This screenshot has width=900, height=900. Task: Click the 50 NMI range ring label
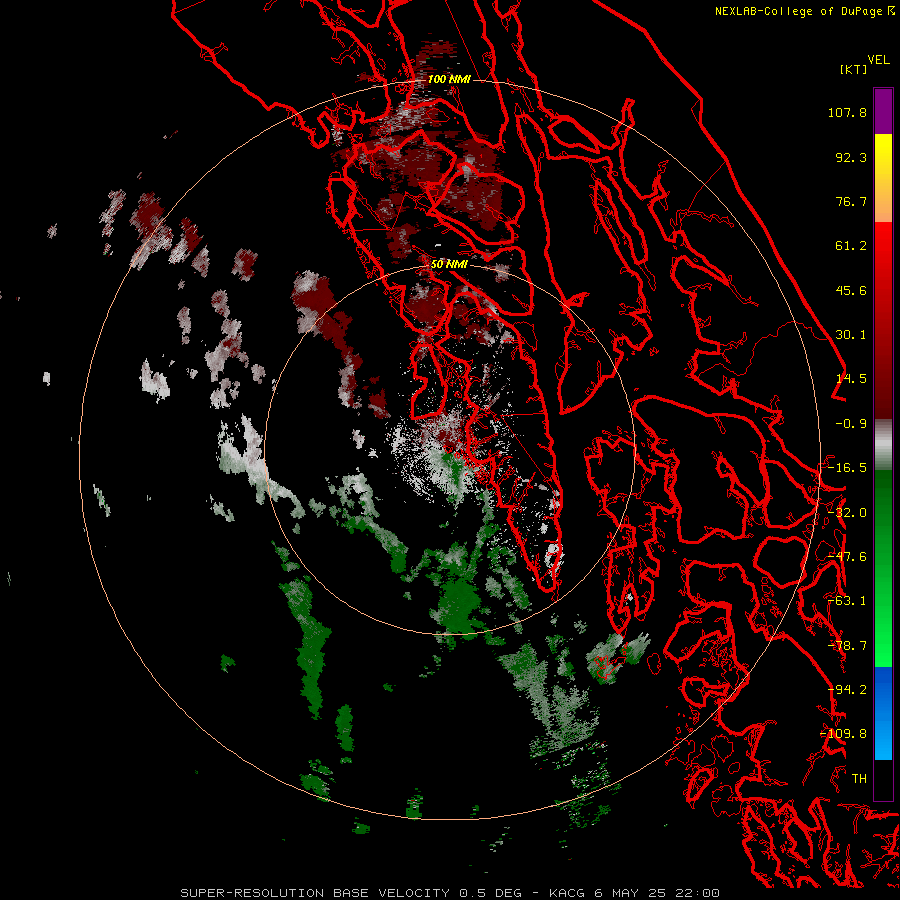[449, 264]
